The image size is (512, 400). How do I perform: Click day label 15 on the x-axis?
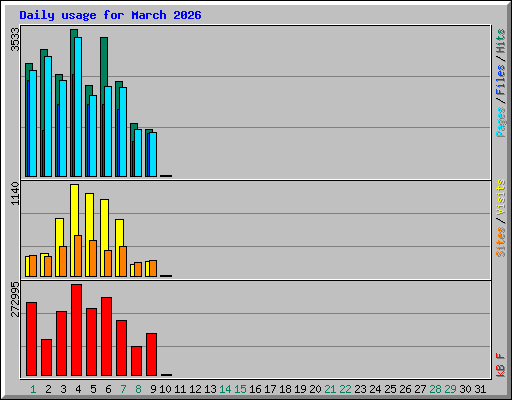pos(240,389)
